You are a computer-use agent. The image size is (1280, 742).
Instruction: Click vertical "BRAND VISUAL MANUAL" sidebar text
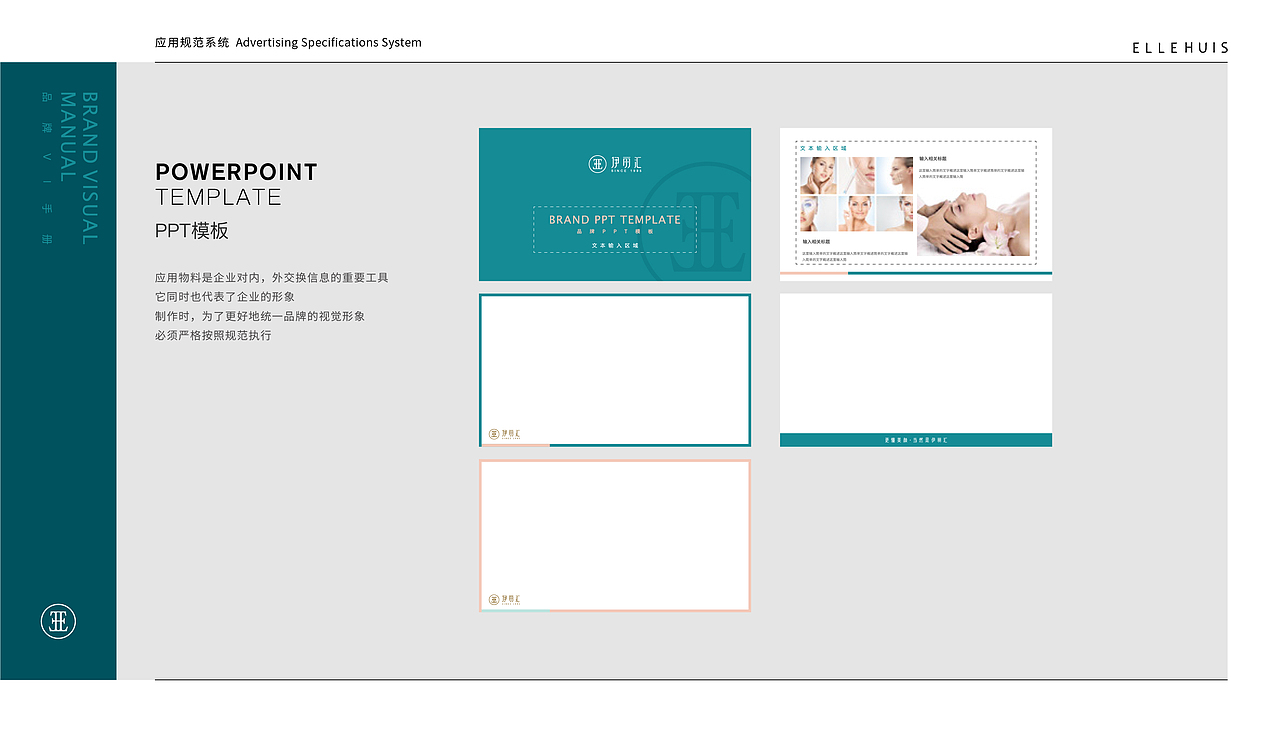click(x=79, y=168)
